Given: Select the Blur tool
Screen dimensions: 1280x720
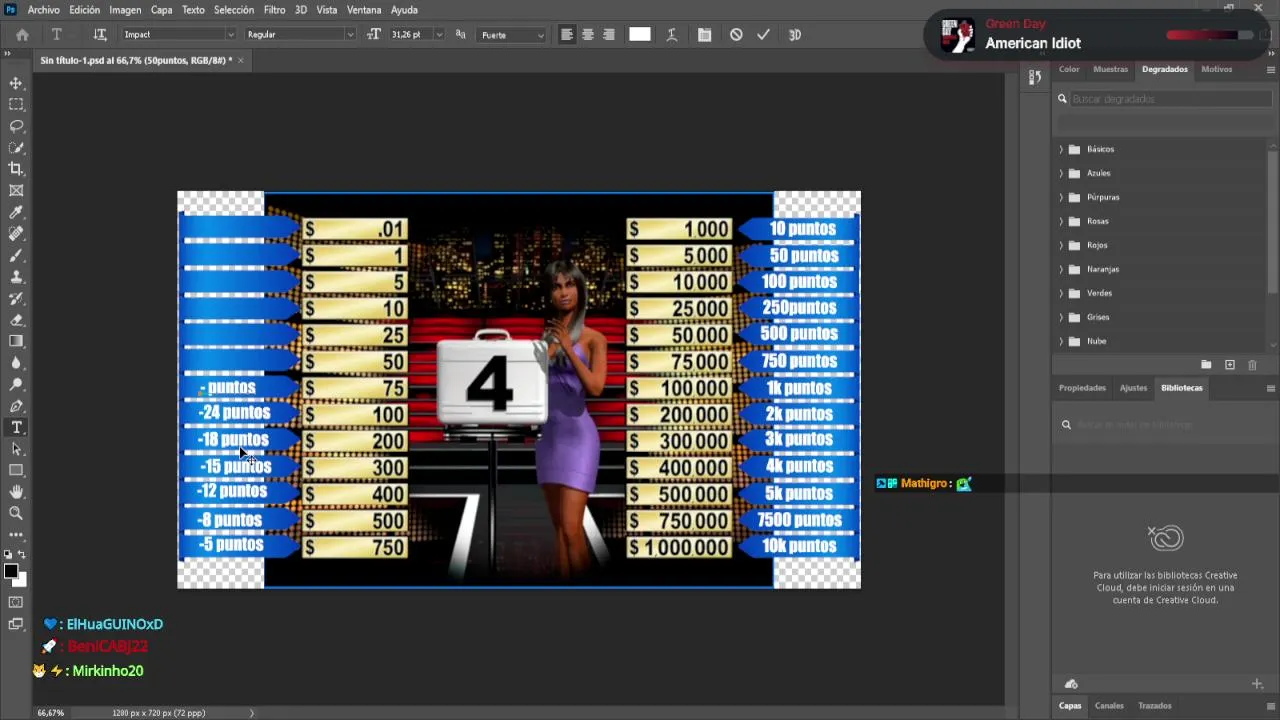Looking at the screenshot, I should pyautogui.click(x=16, y=363).
